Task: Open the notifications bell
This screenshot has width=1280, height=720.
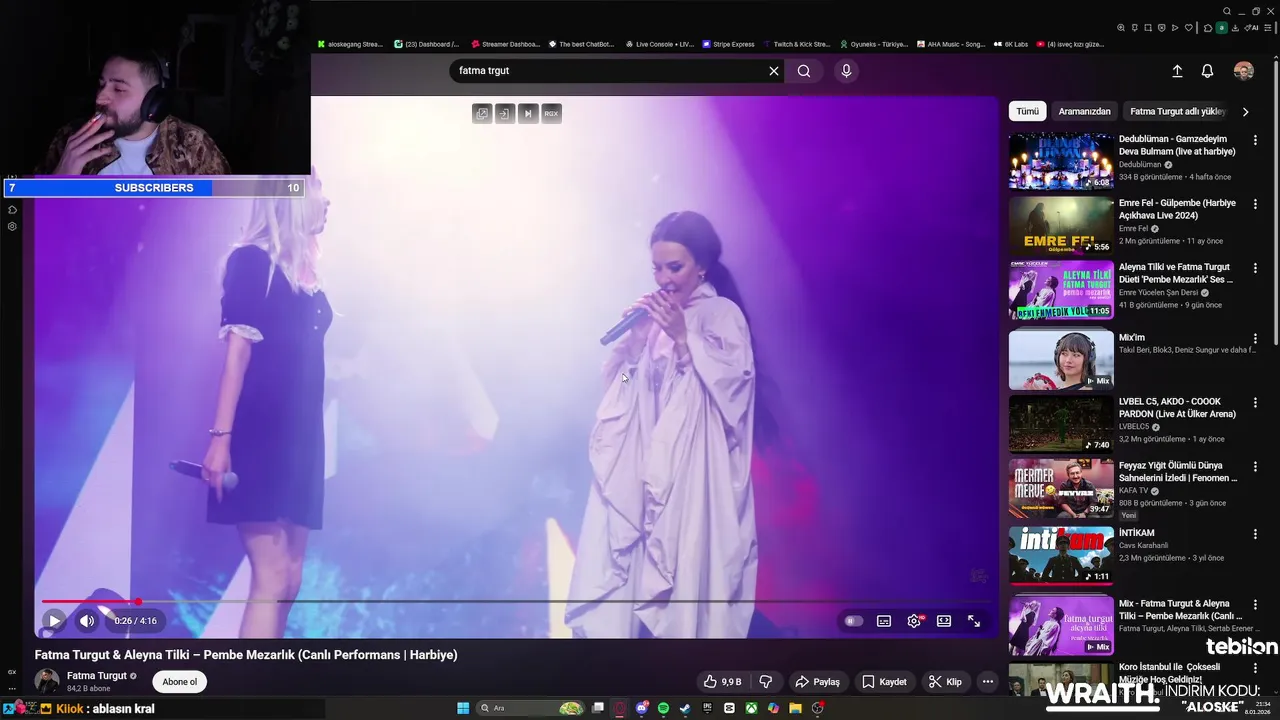Action: (1207, 71)
